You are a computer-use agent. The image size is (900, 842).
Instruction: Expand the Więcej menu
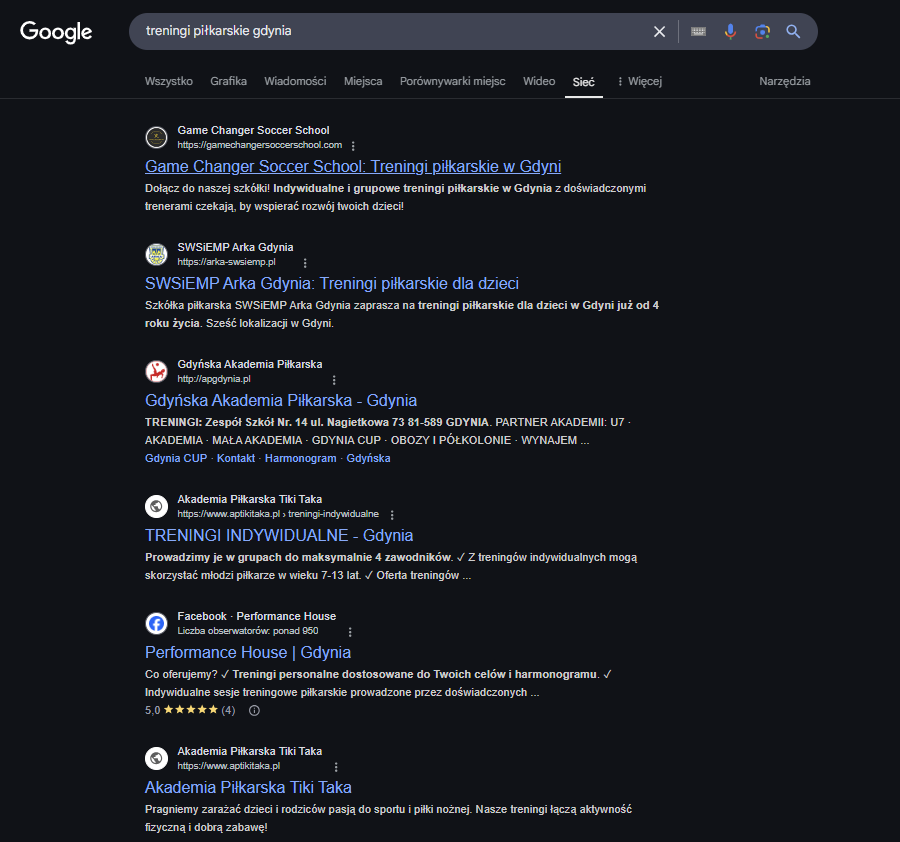(640, 81)
